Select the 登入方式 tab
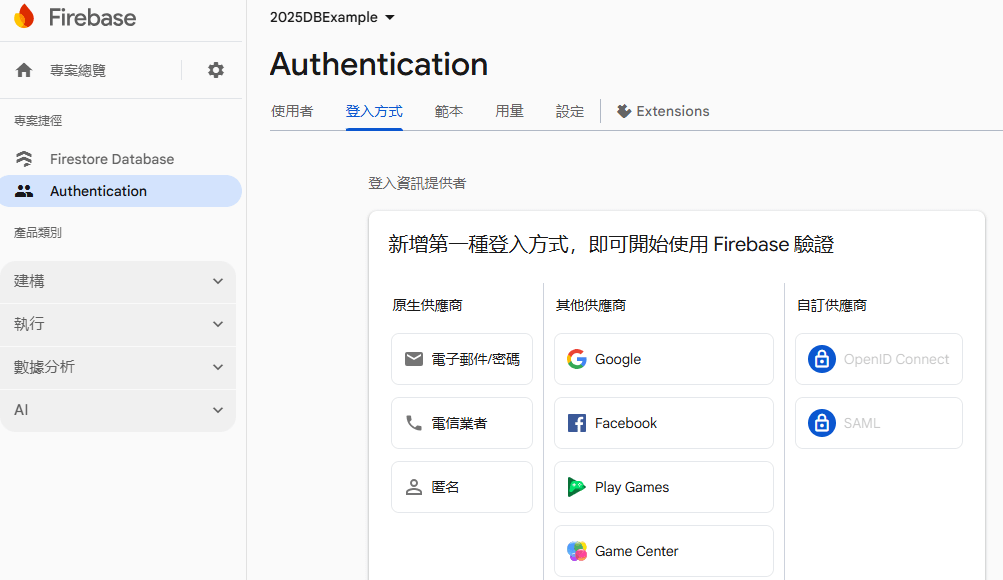1003x580 pixels. pos(374,111)
